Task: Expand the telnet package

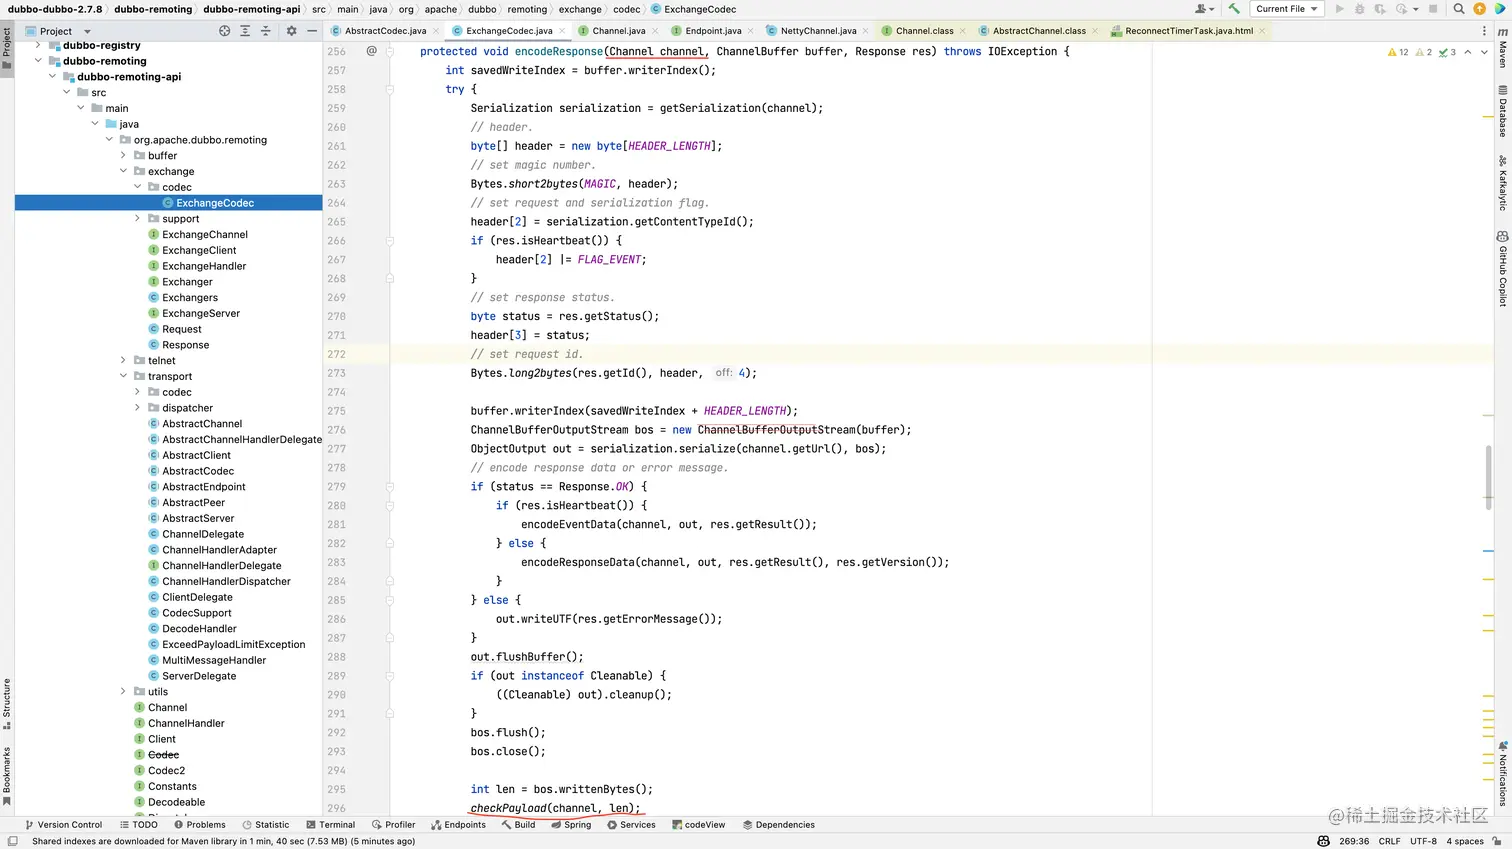Action: 124,361
